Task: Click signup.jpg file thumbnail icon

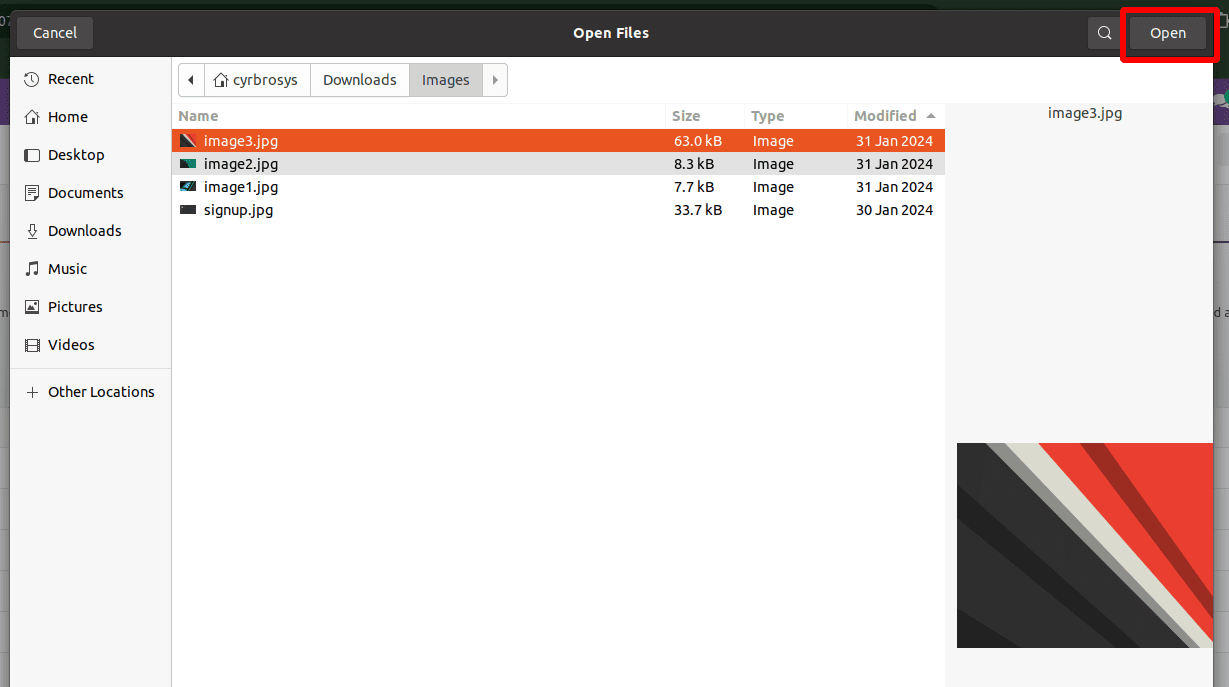Action: [x=188, y=210]
